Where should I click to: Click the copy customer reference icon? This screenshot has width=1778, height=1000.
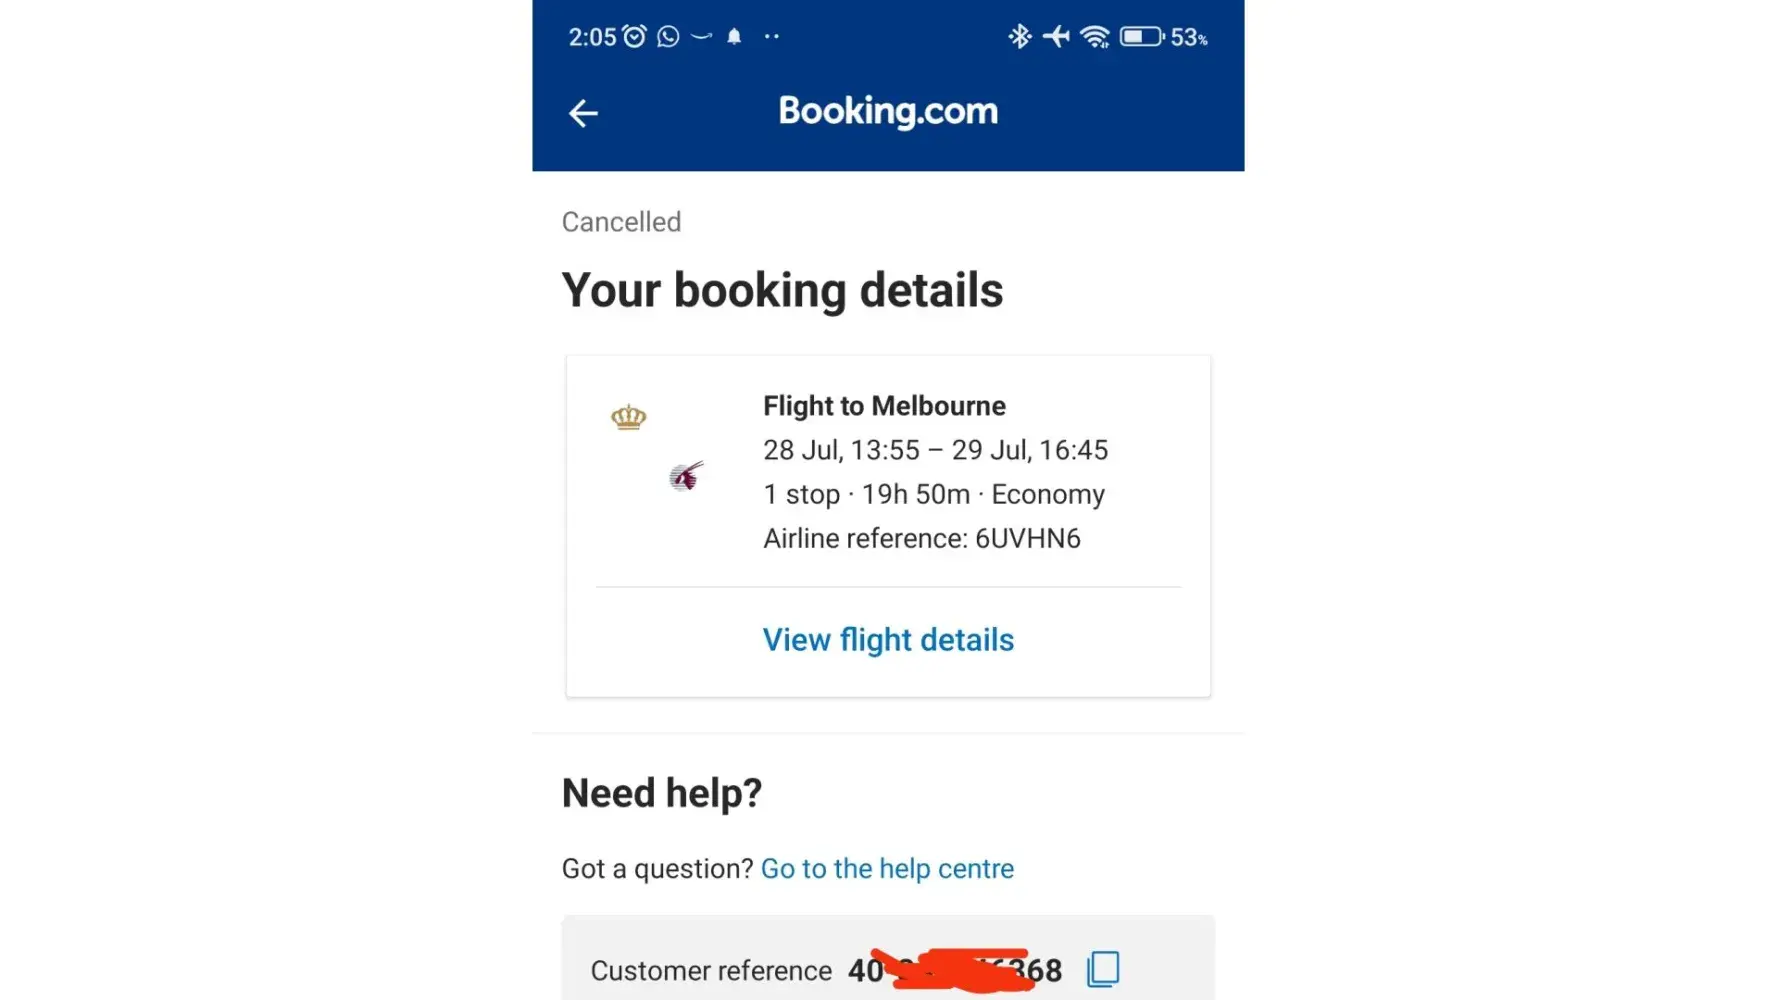coord(1103,969)
